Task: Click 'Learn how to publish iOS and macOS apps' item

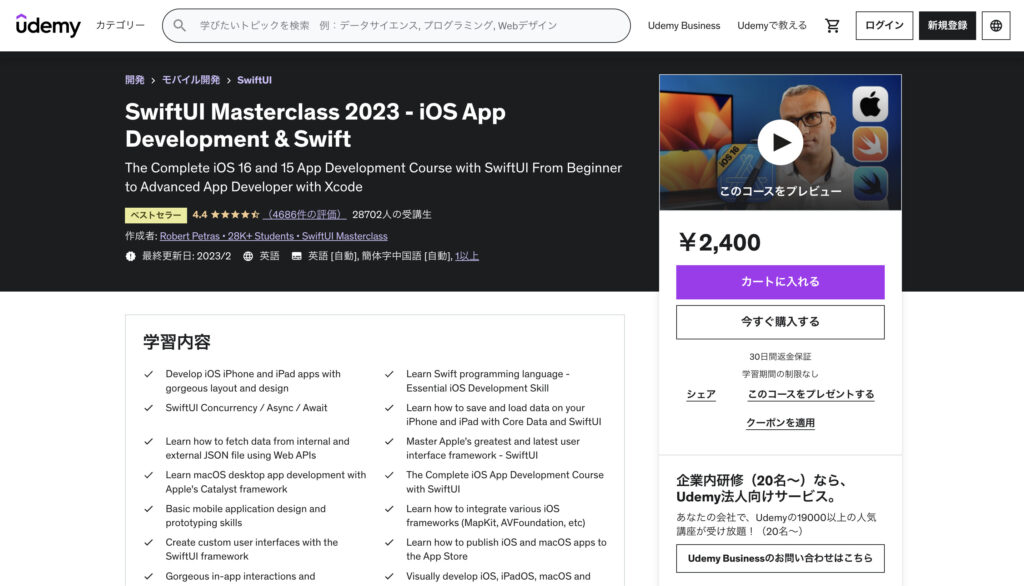Action: (x=506, y=549)
